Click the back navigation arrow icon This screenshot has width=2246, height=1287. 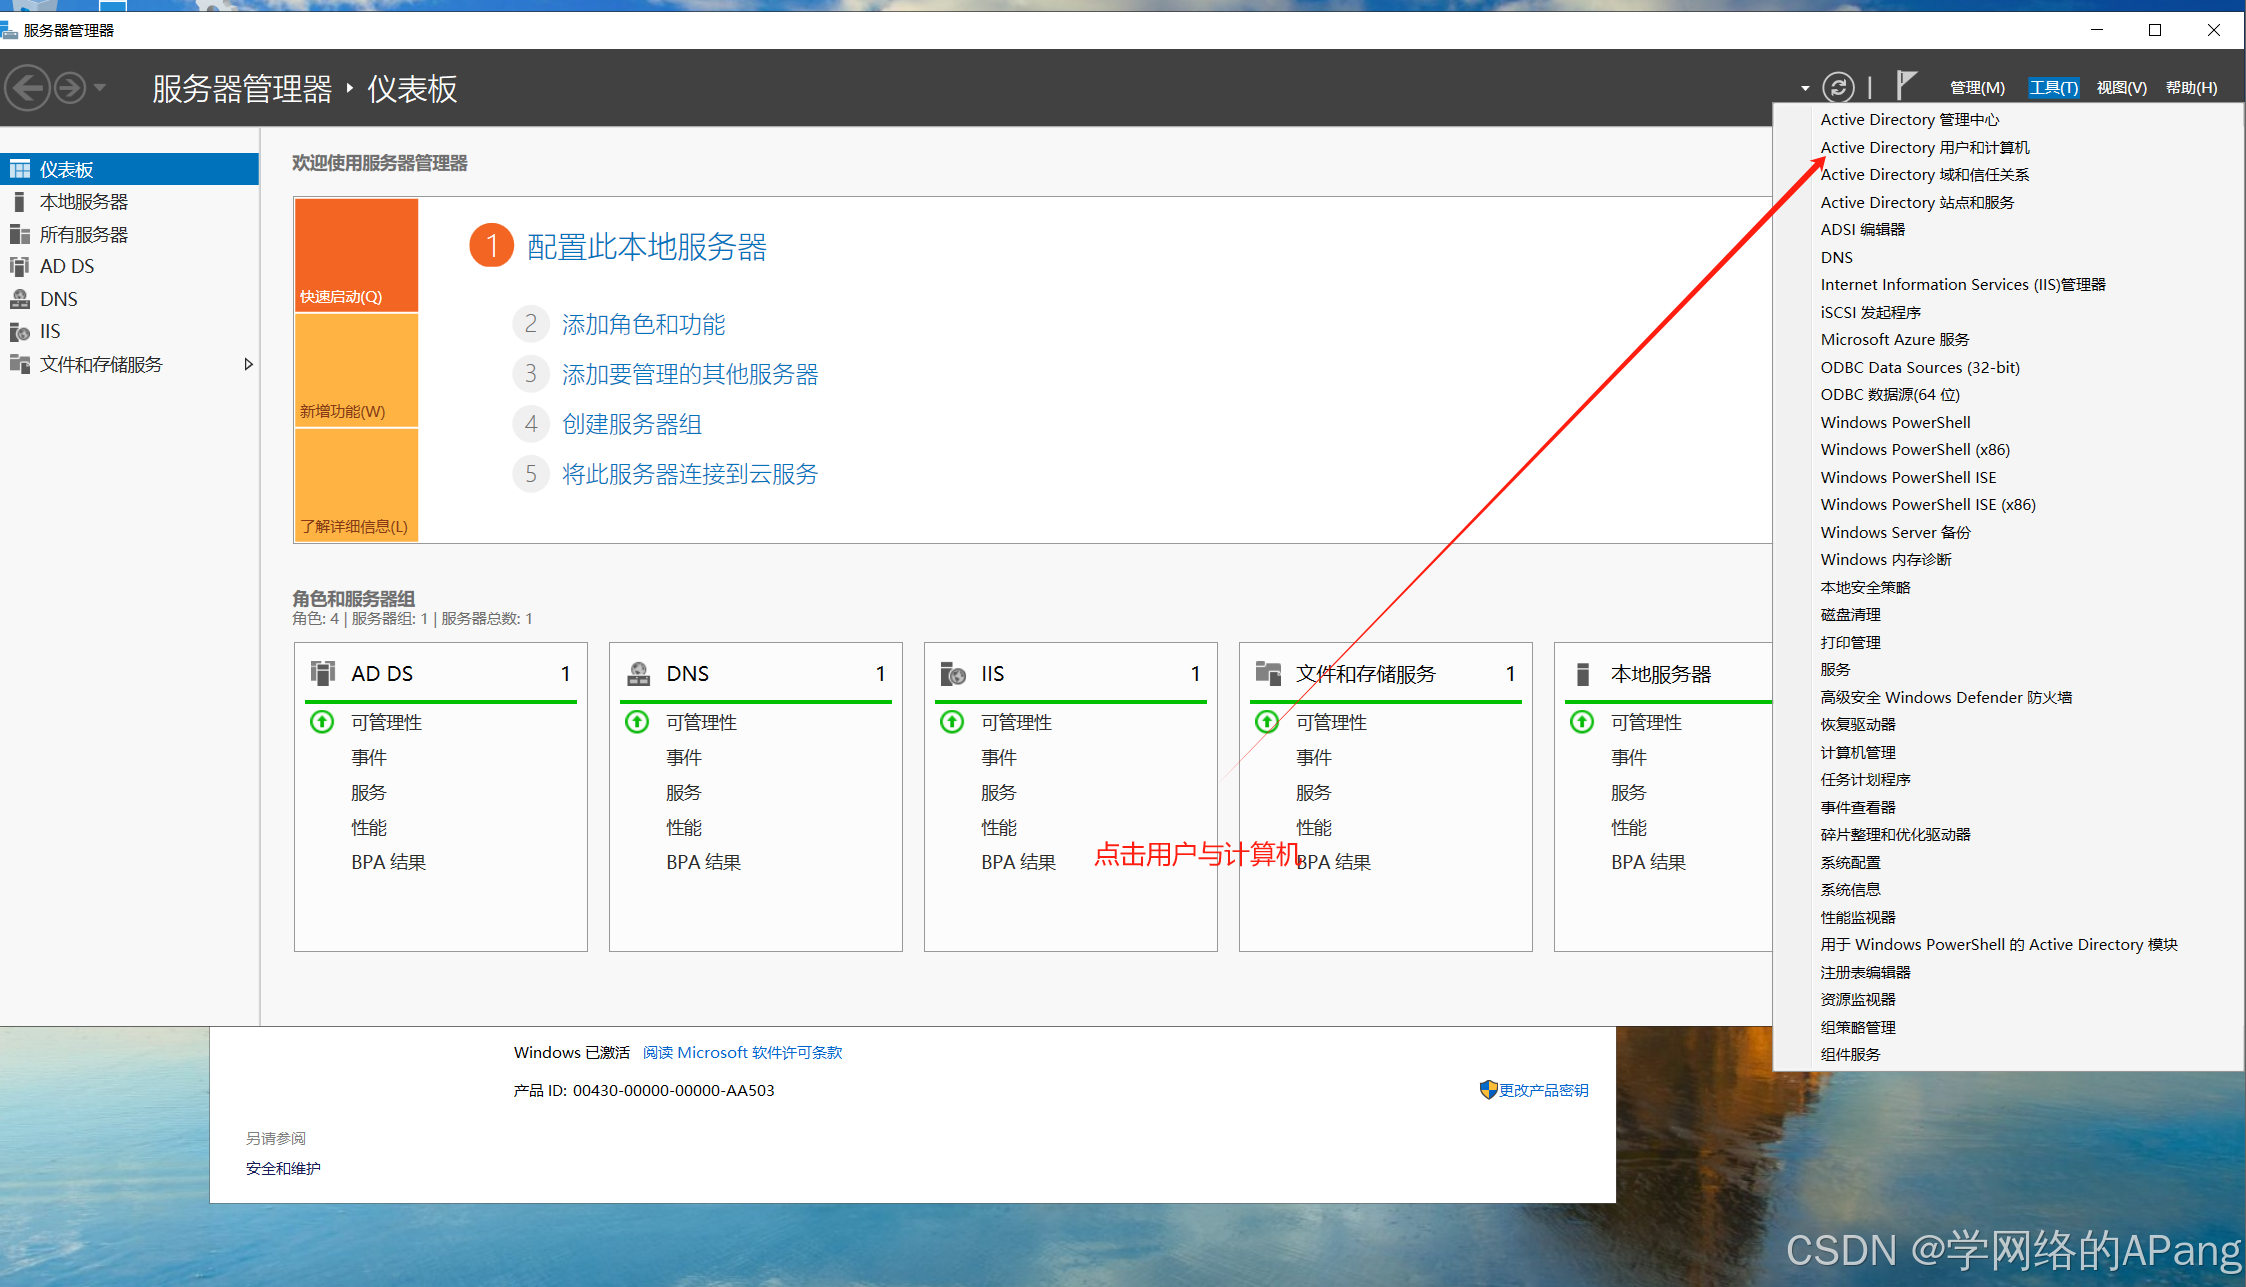click(28, 88)
